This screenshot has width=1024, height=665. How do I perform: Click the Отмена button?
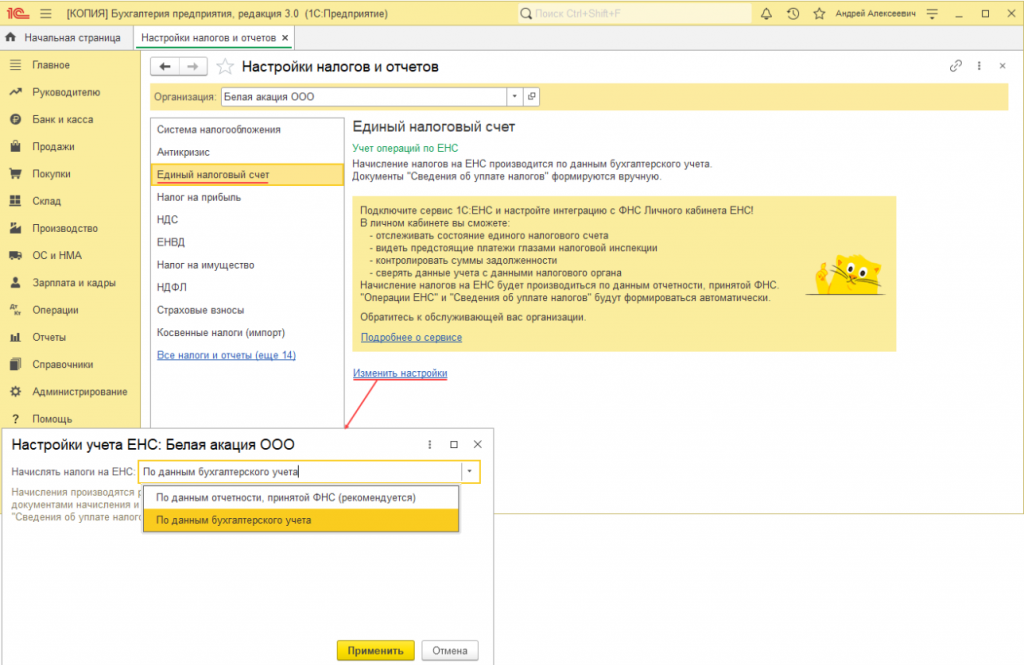click(450, 651)
